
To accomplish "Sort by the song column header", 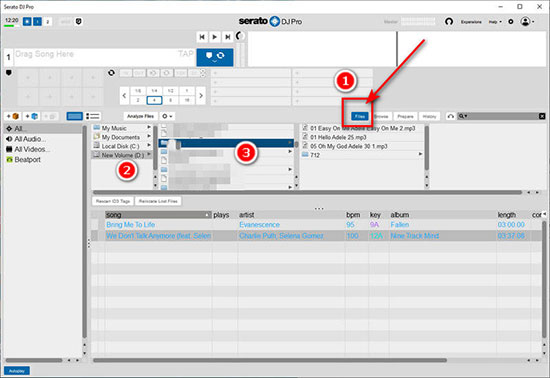I will (158, 215).
